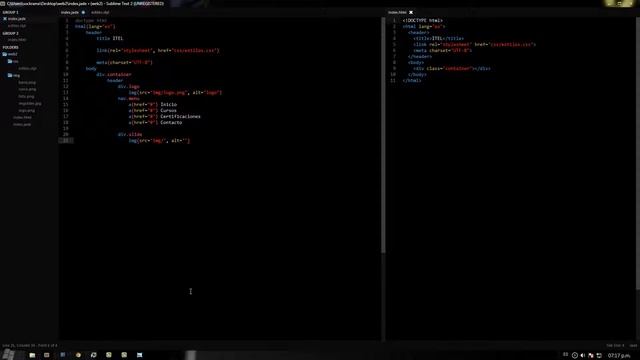Collapse the web2 folder in sidebar
This screenshot has height=360, width=640.
click(x=5, y=54)
